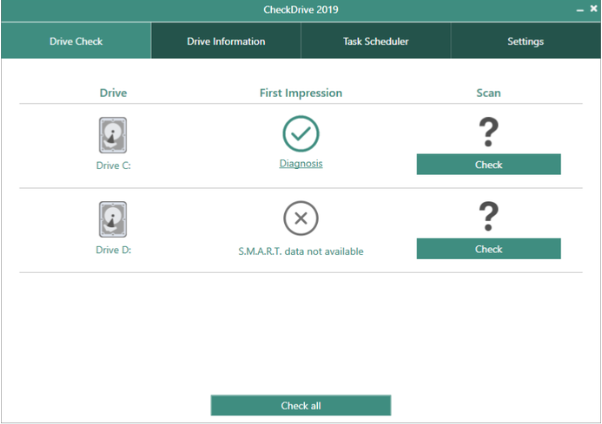Go to the Task Scheduler tab

[376, 42]
